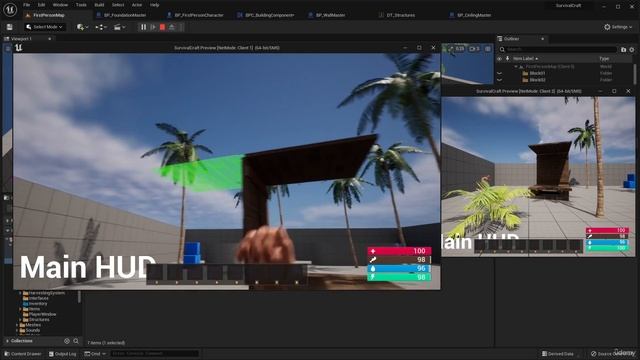Save the current level with disk icon
The height and width of the screenshot is (360, 640).
point(9,27)
